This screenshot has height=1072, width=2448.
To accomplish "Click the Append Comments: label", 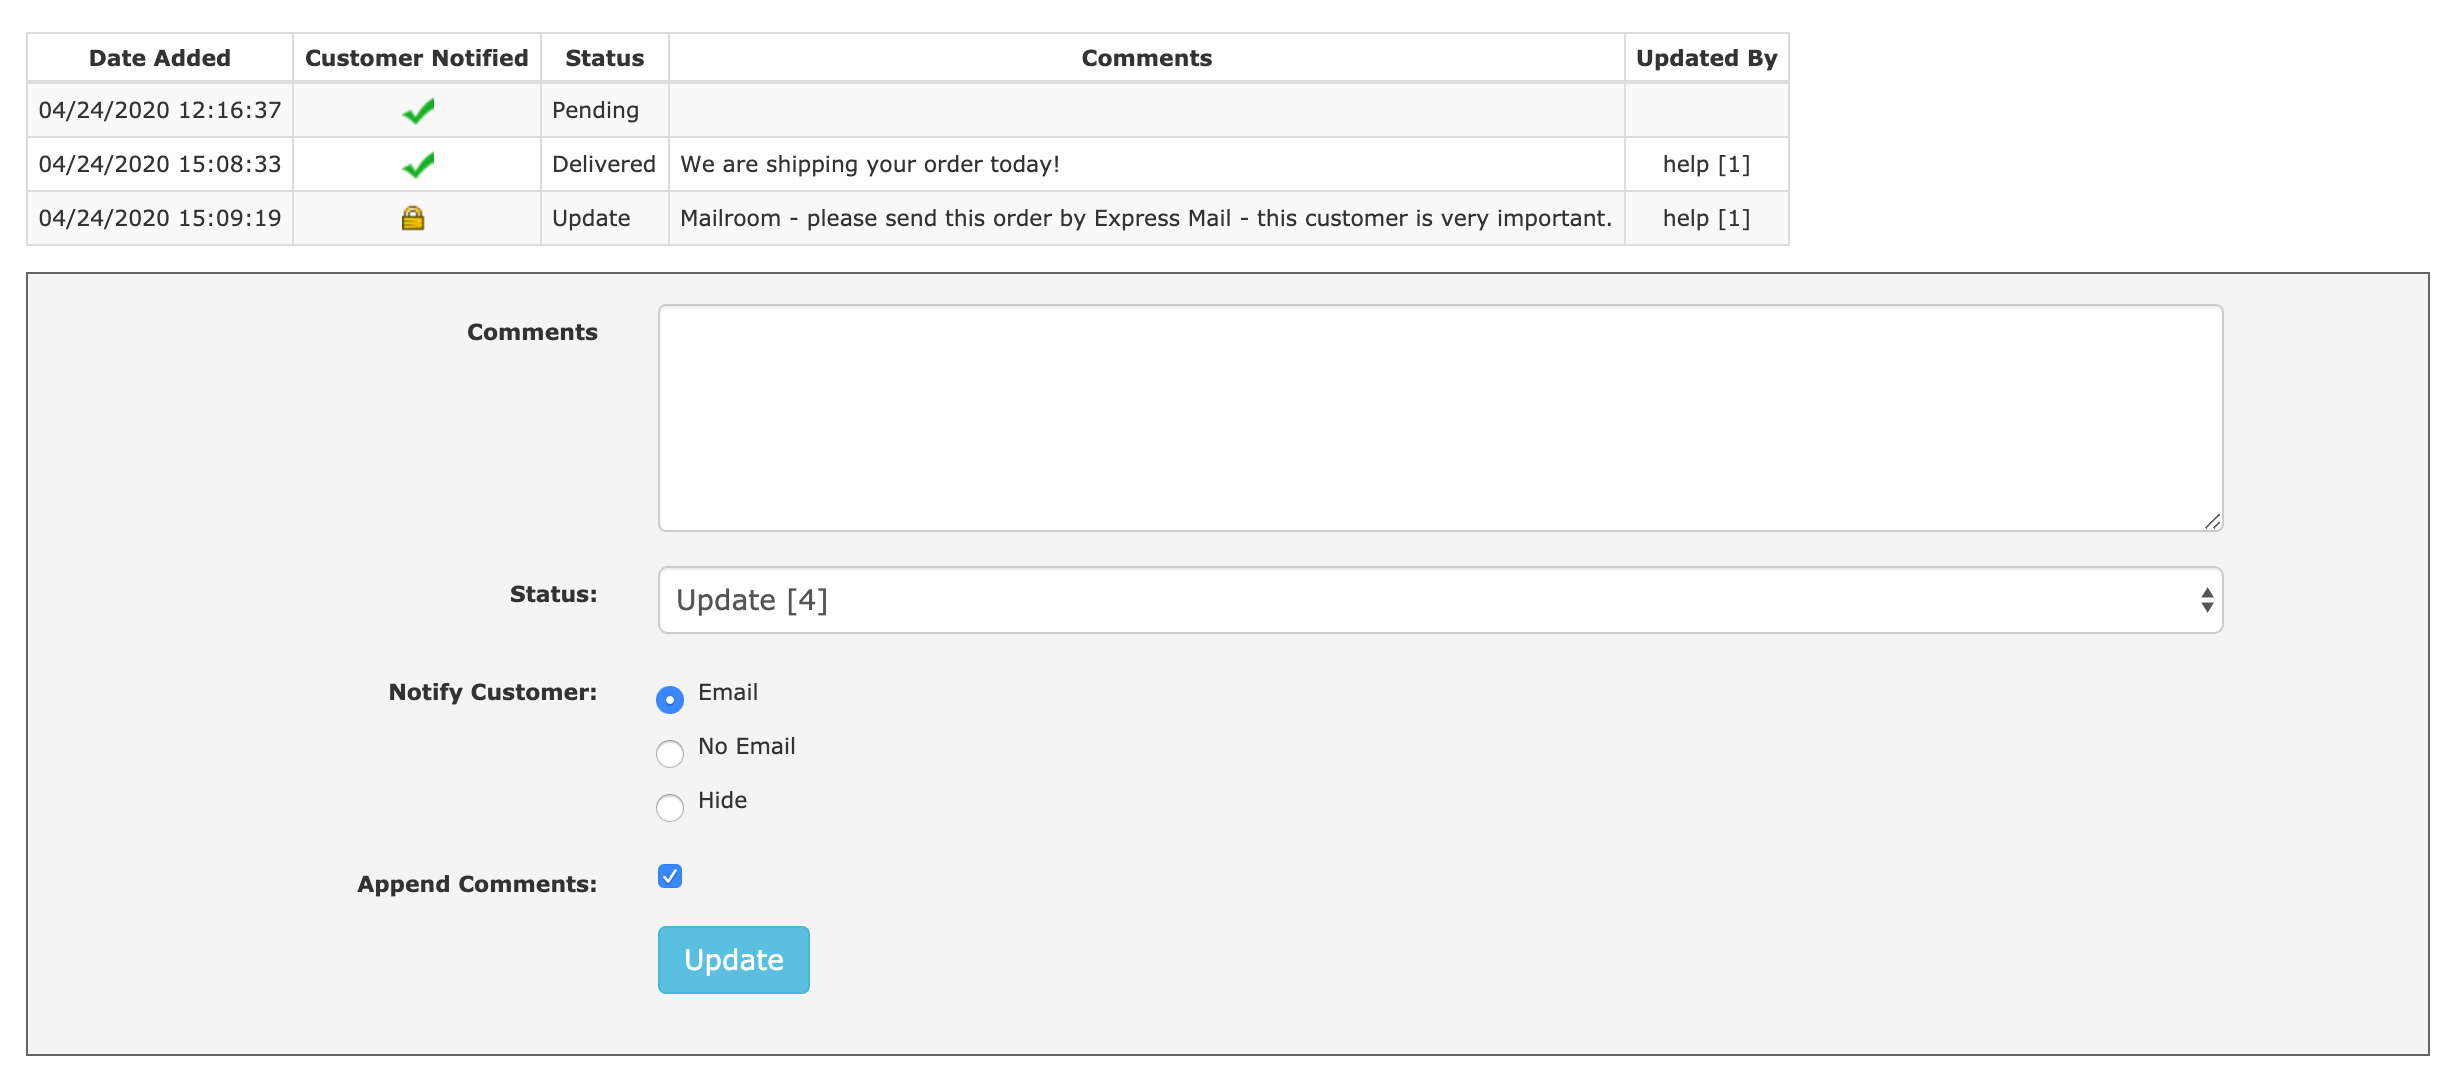I will 477,884.
